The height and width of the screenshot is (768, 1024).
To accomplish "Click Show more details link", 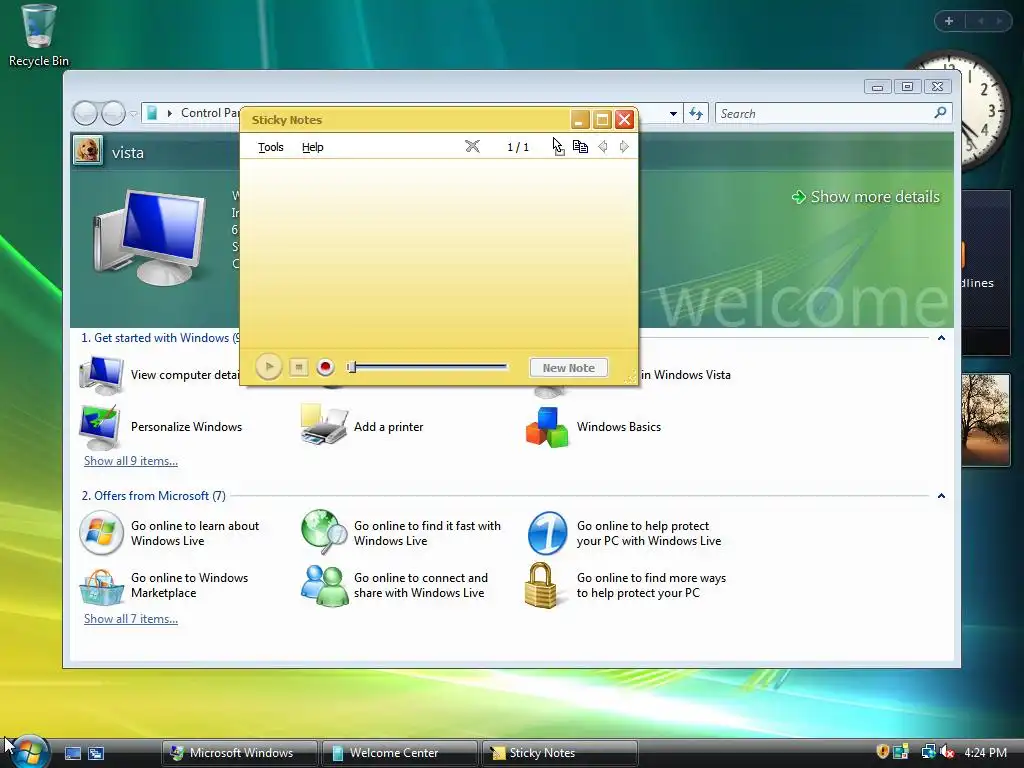I will (x=866, y=197).
